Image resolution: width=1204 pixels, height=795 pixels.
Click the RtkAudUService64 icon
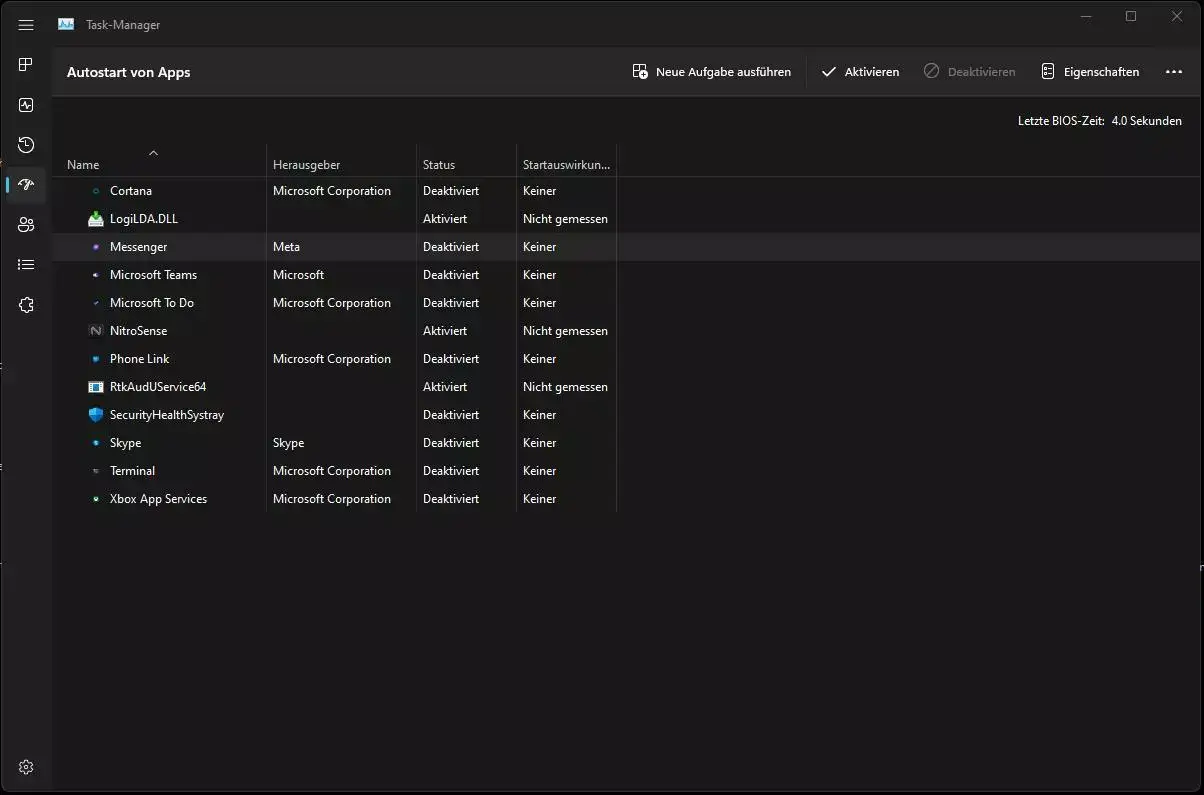click(96, 387)
